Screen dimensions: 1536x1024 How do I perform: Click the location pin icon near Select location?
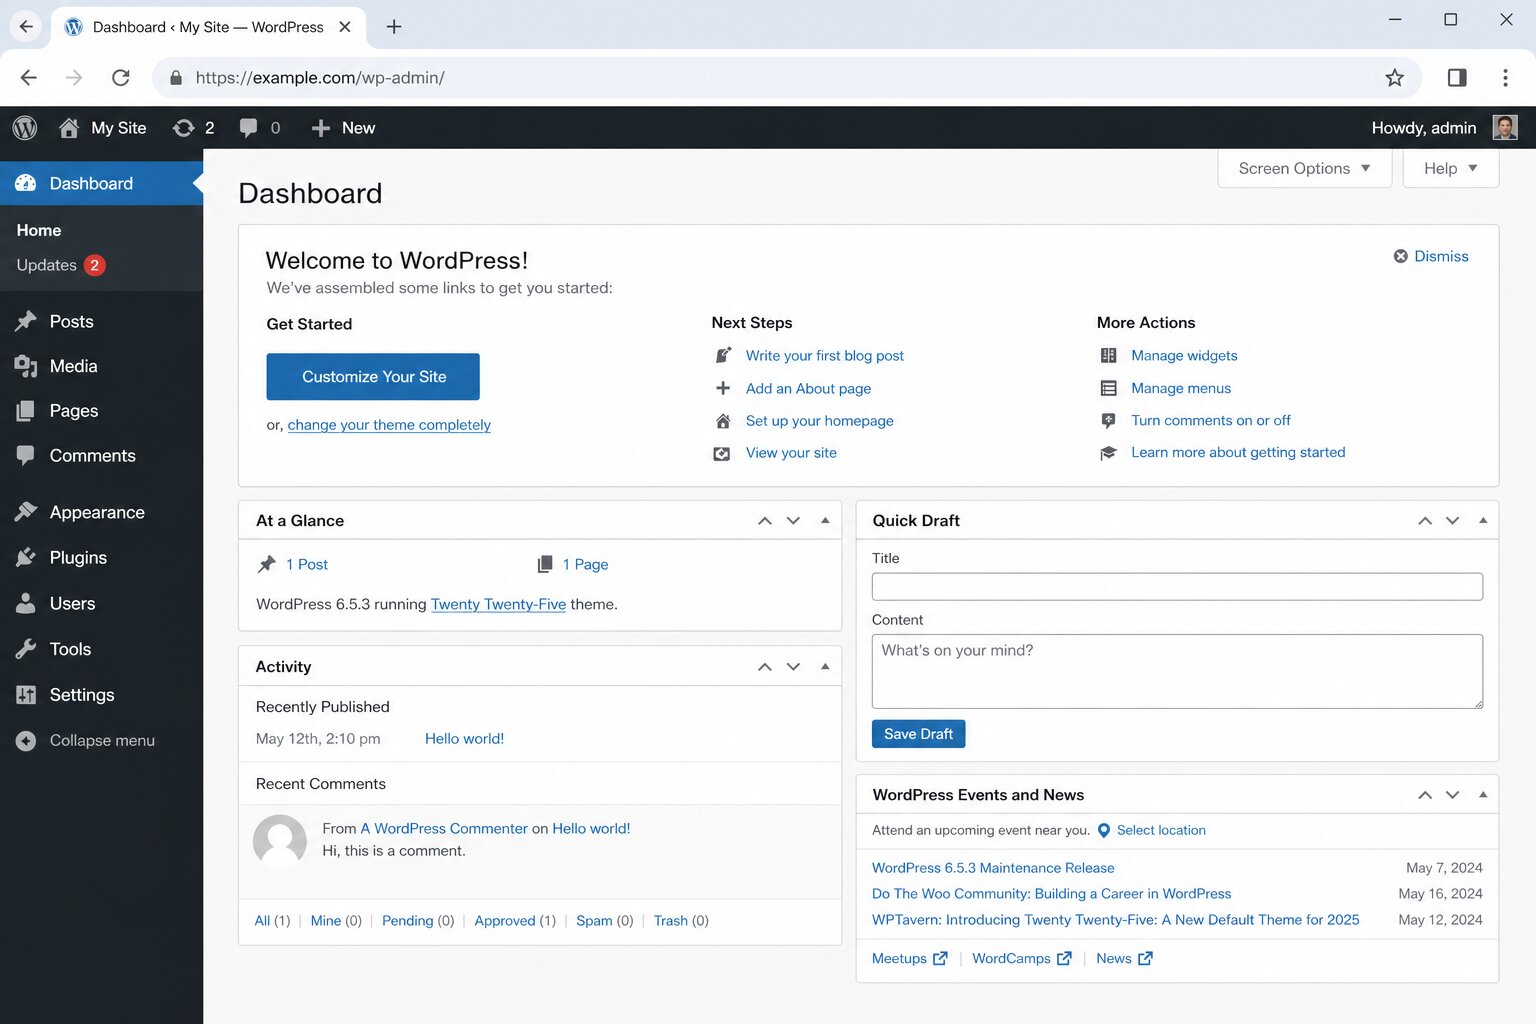click(1104, 830)
